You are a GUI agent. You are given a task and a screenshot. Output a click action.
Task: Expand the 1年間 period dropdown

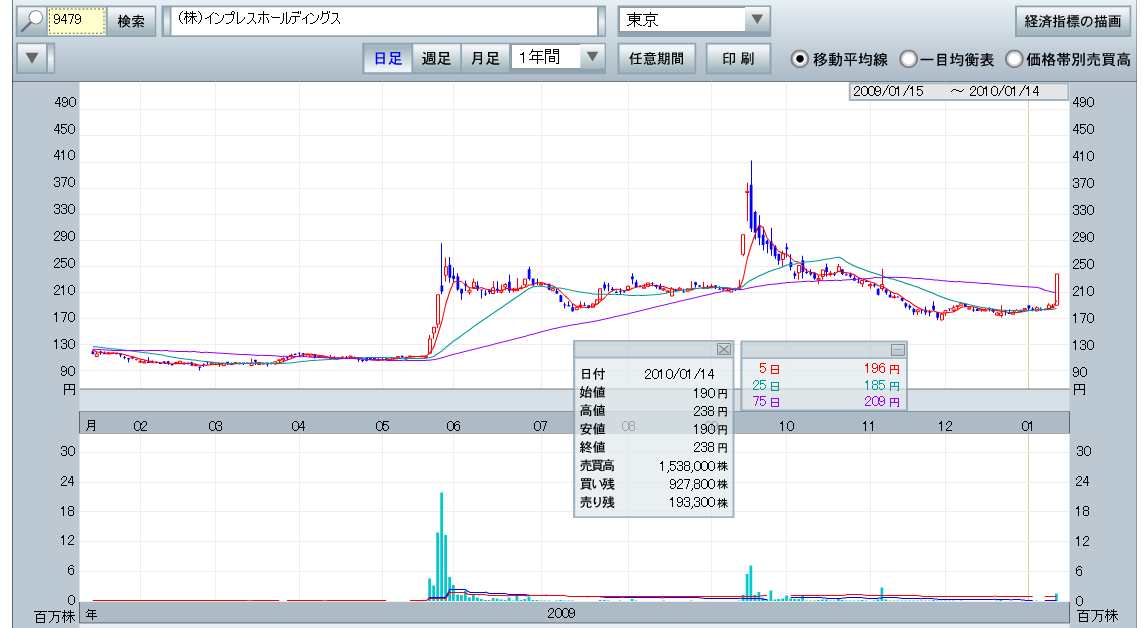[593, 58]
